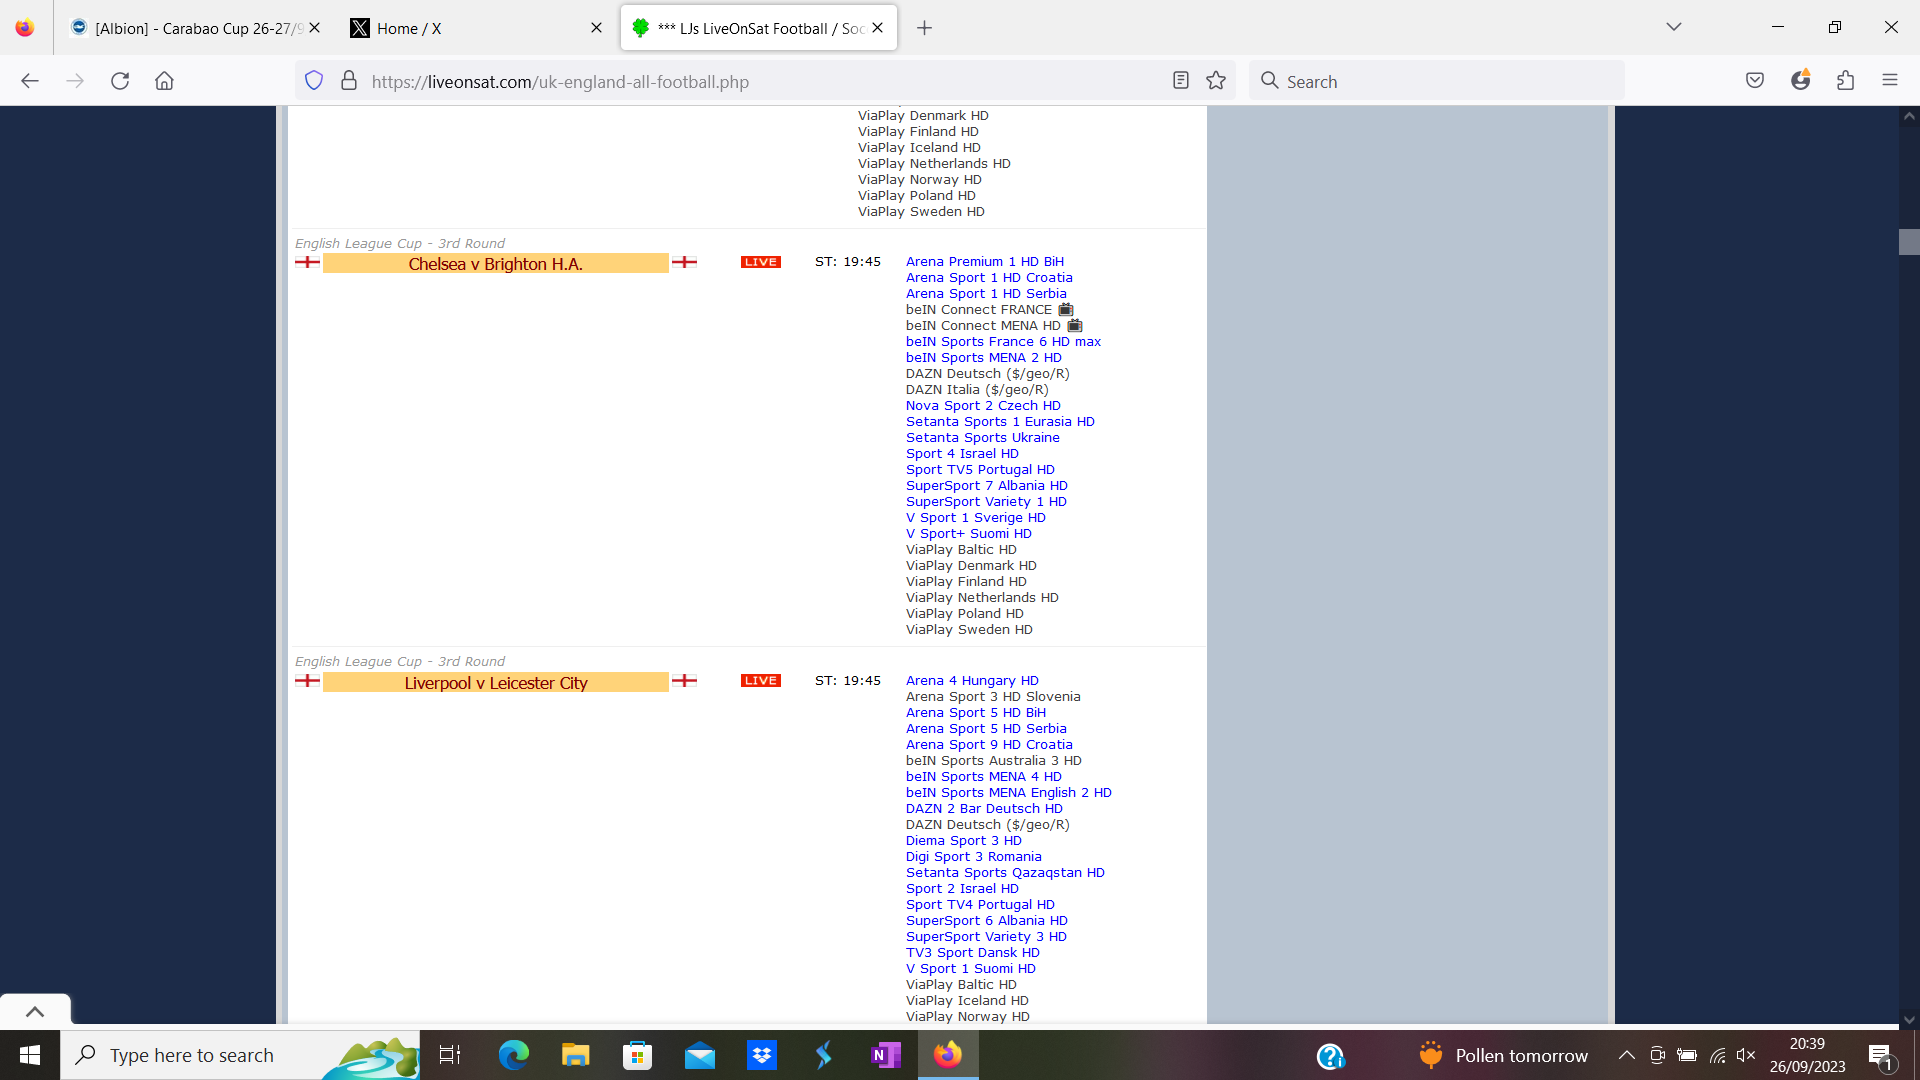Focus the browser Search field
The width and height of the screenshot is (1920, 1080).
coord(1437,81)
